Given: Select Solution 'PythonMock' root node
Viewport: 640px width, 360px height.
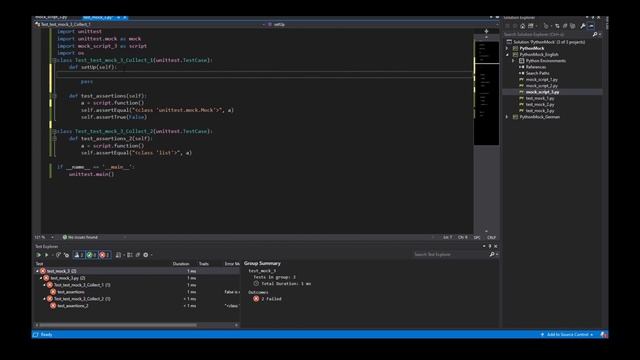Looking at the screenshot, I should click(549, 42).
